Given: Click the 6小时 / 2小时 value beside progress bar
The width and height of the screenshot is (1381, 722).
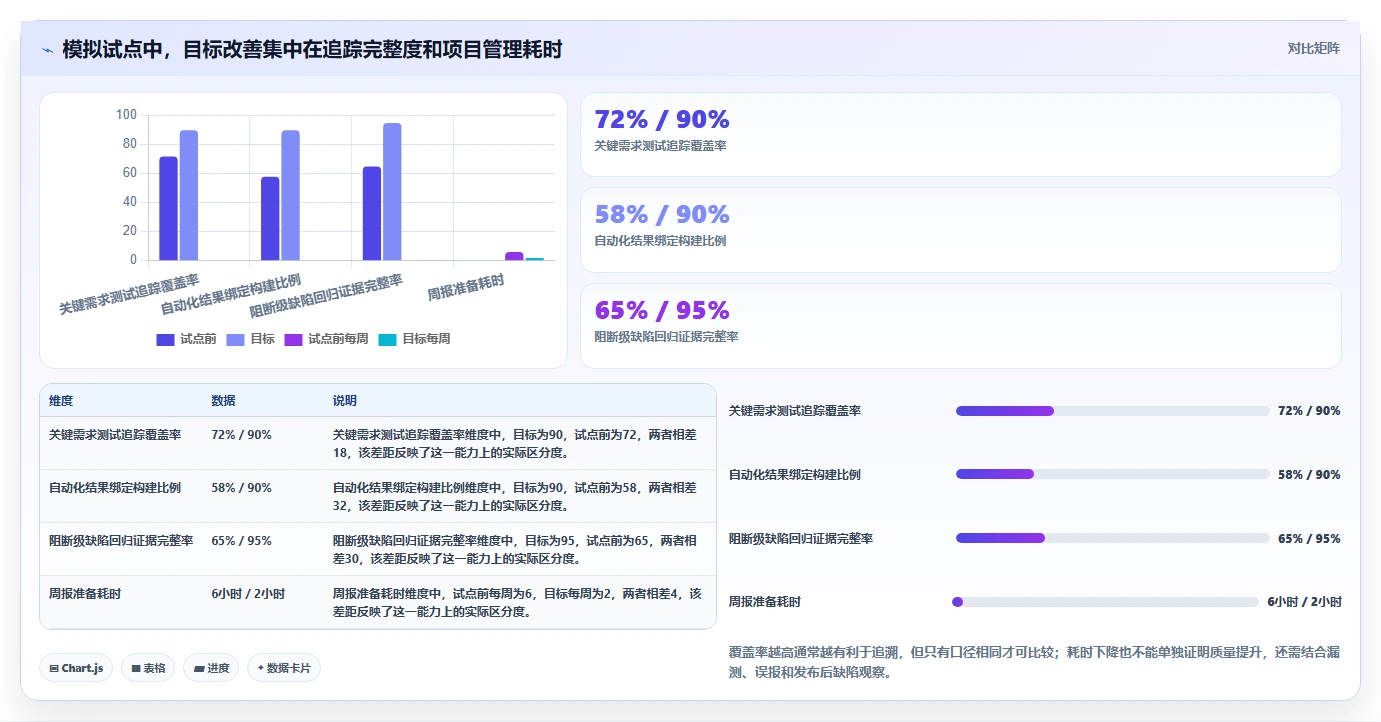Looking at the screenshot, I should pos(1304,602).
